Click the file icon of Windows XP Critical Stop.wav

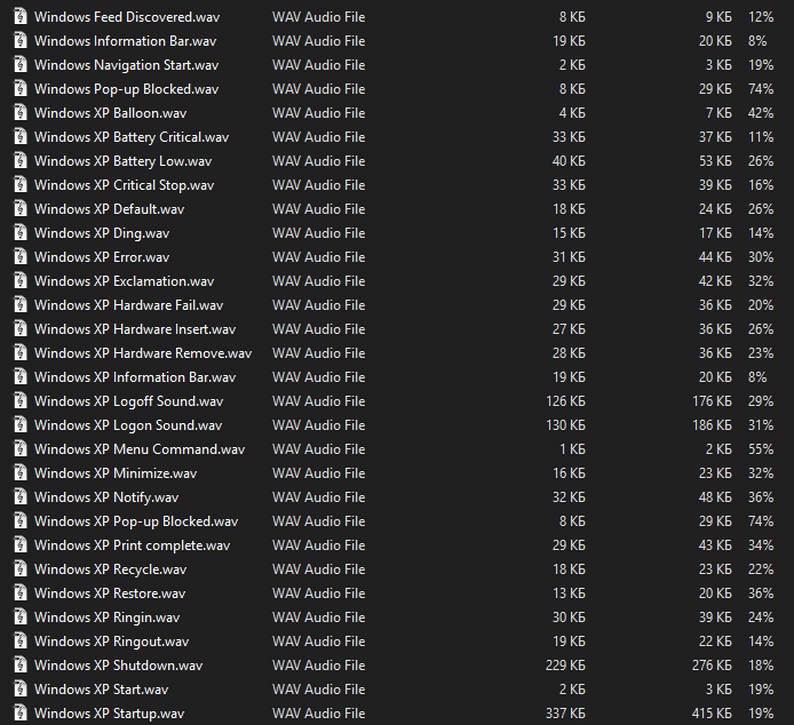pyautogui.click(x=20, y=185)
